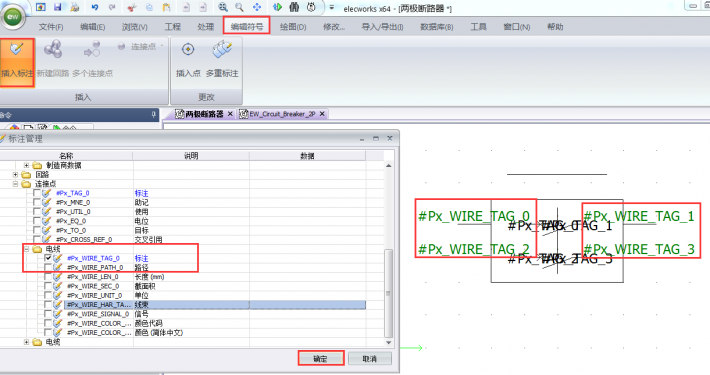
Task: Uncheck the #Px_WIRE_TAG_0 checkbox
Action: [48, 258]
